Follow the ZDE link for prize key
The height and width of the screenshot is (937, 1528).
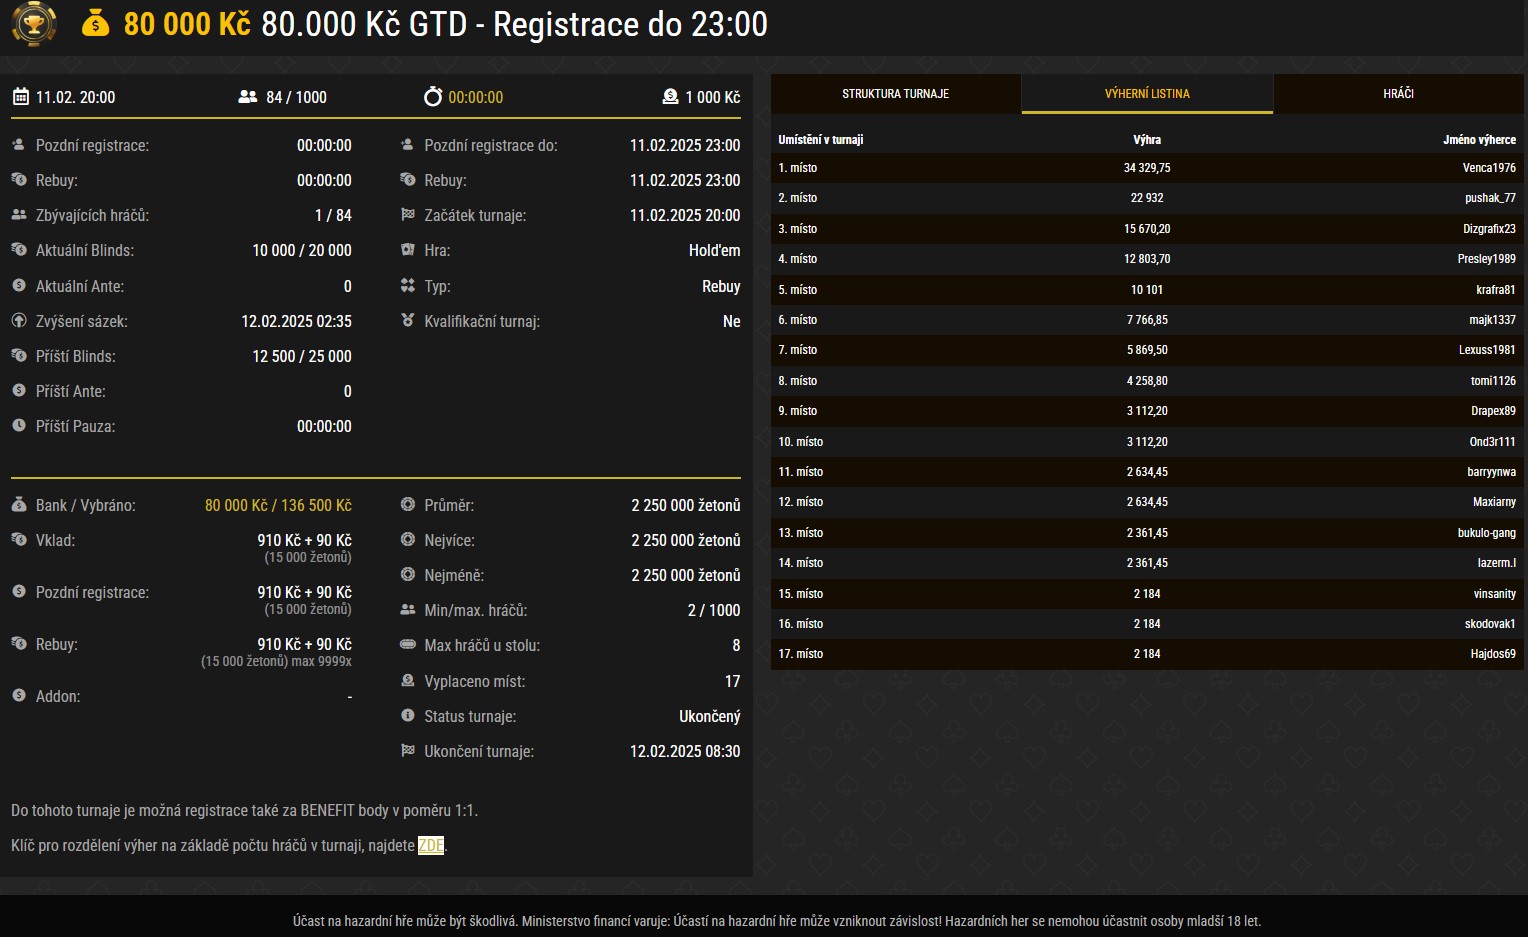tap(431, 845)
